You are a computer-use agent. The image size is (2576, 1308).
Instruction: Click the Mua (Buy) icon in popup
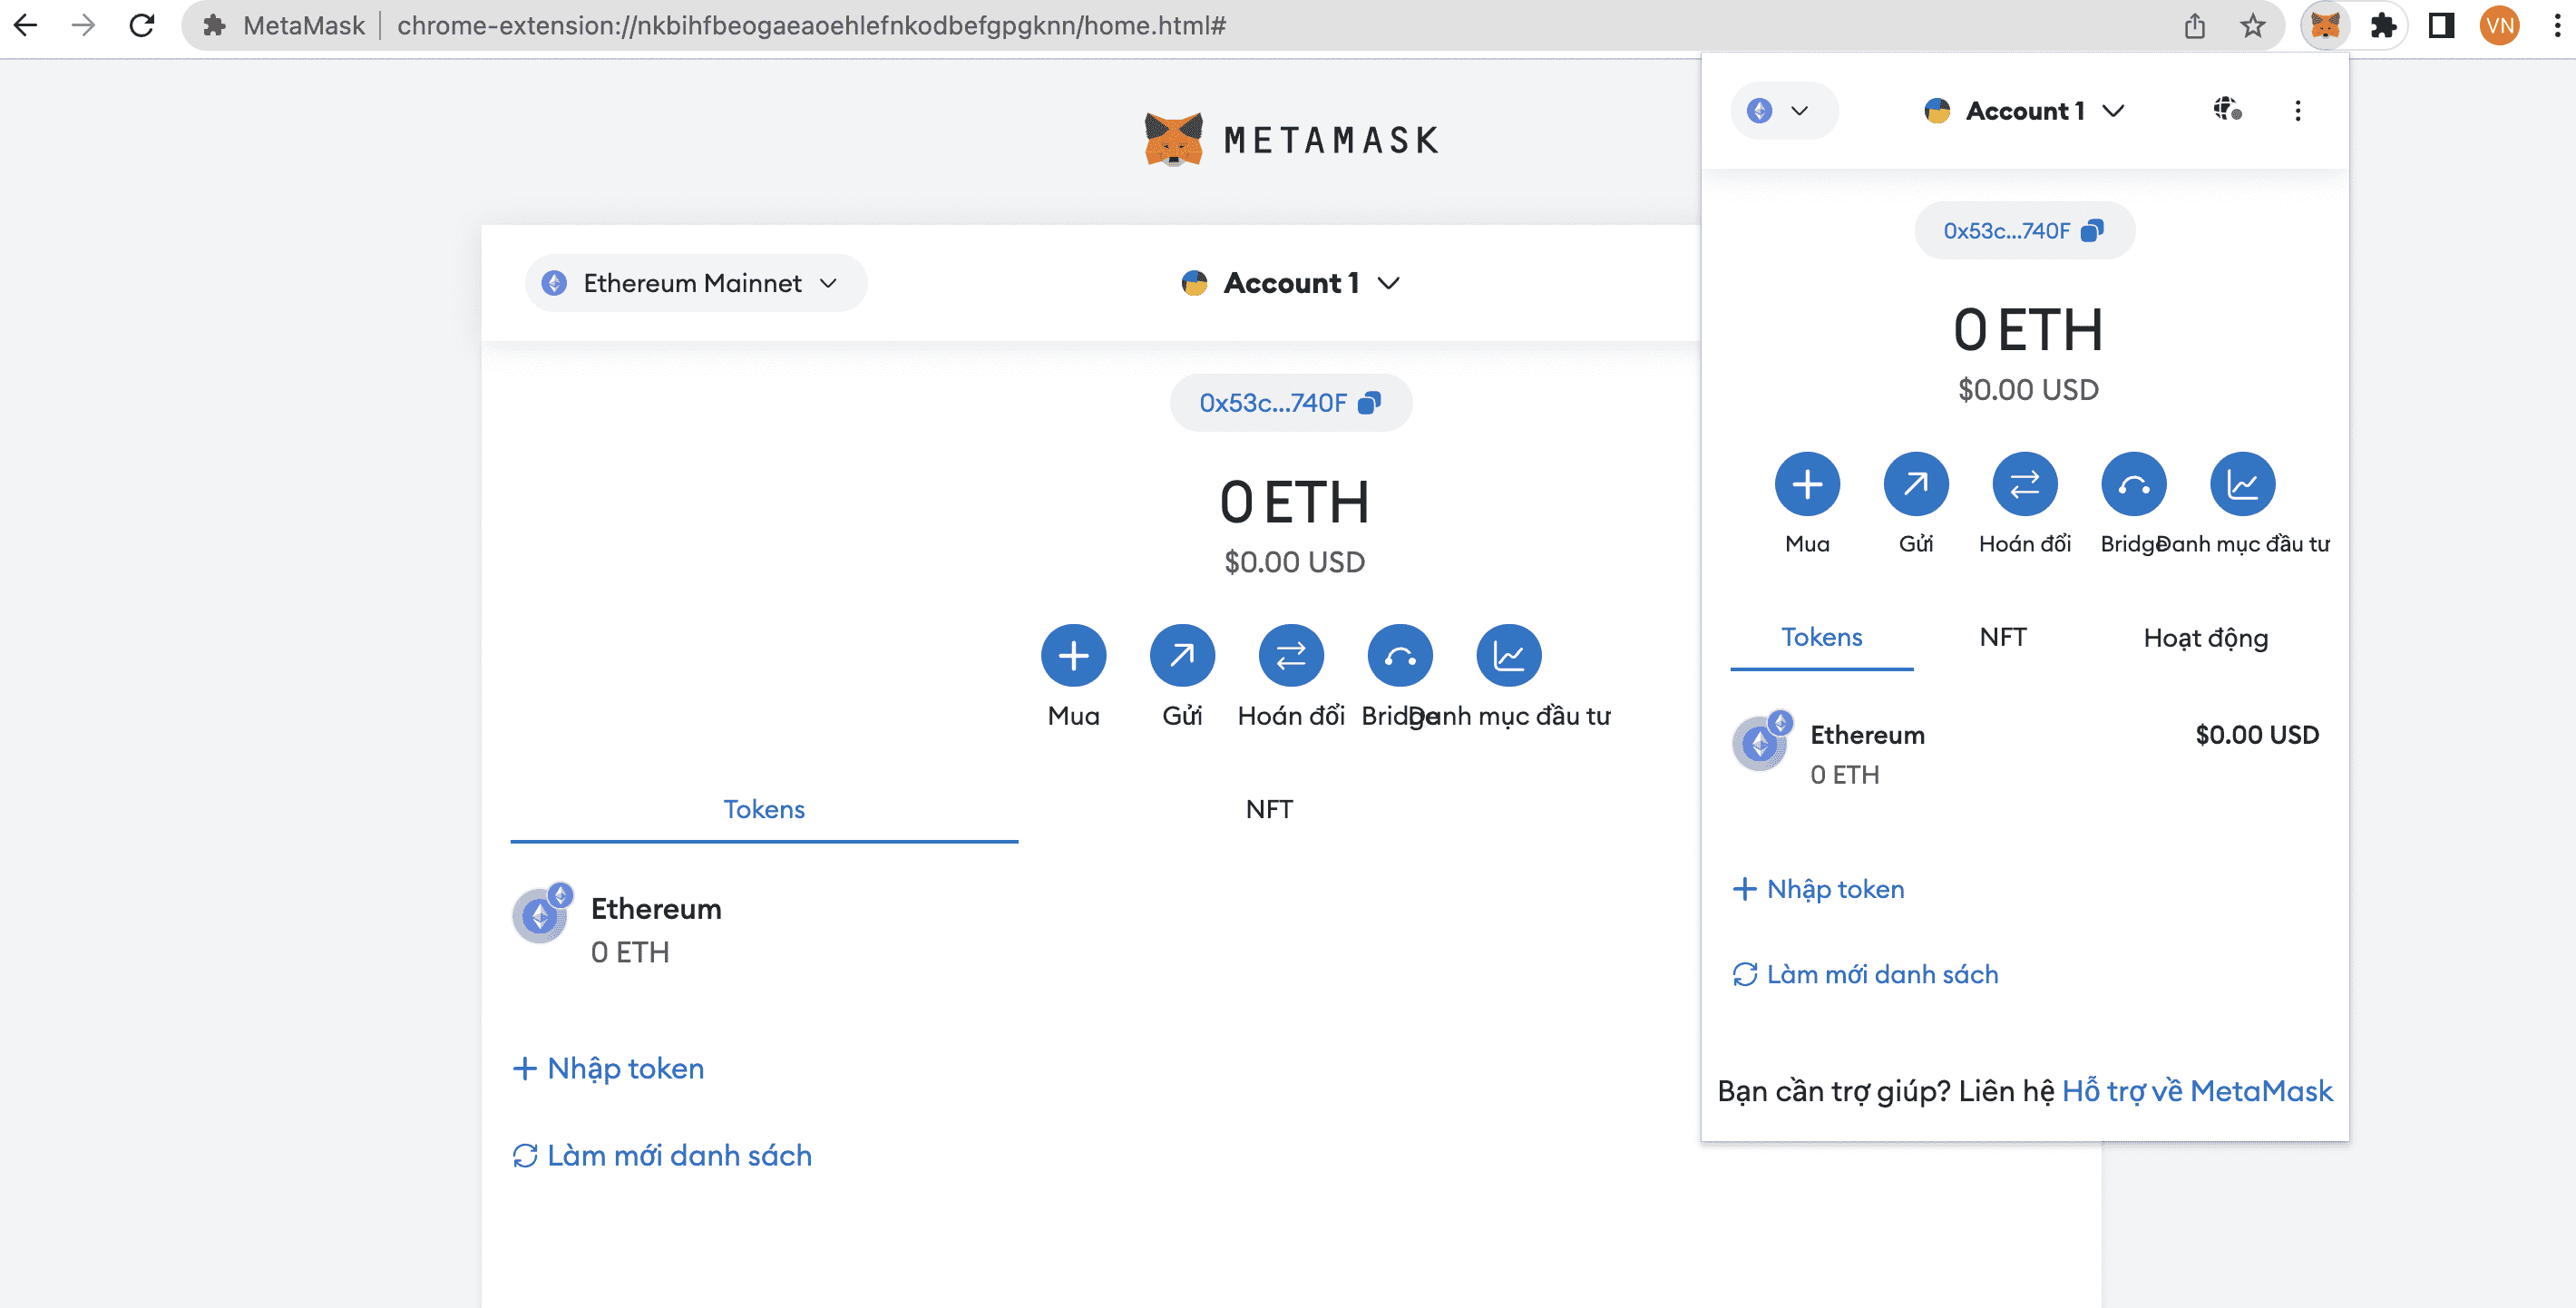(1806, 484)
